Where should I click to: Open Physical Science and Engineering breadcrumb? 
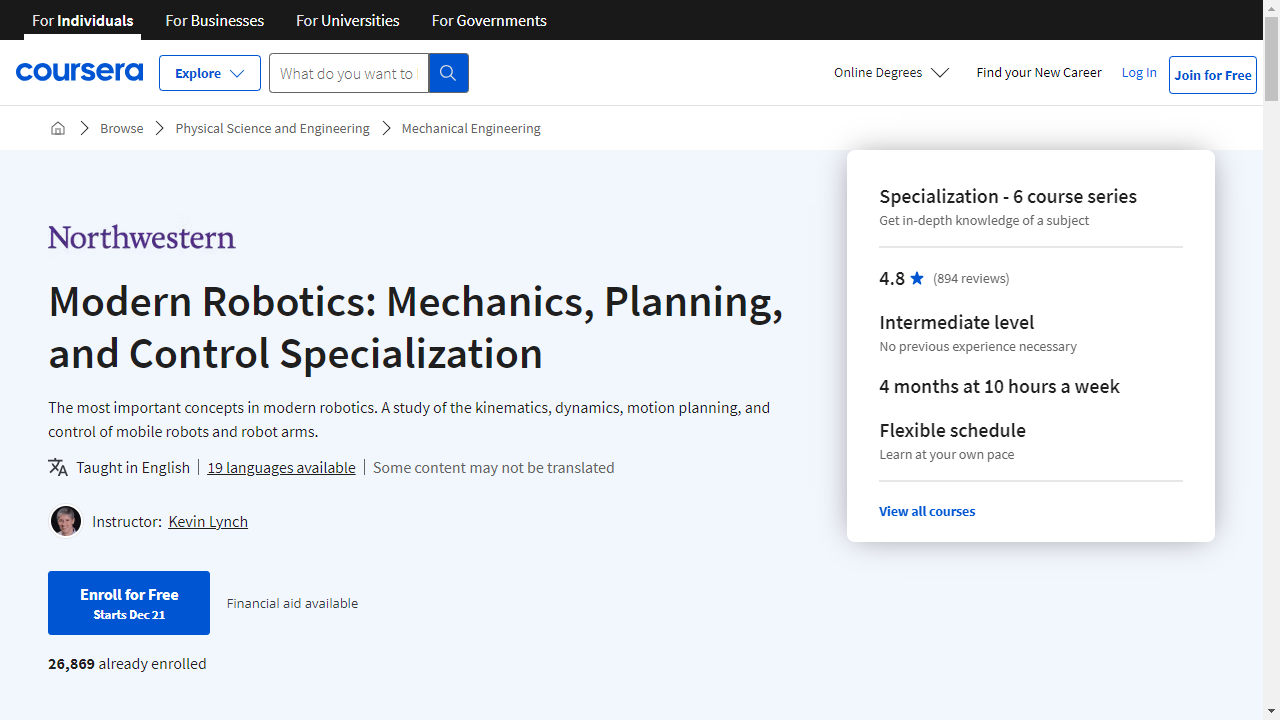click(272, 128)
